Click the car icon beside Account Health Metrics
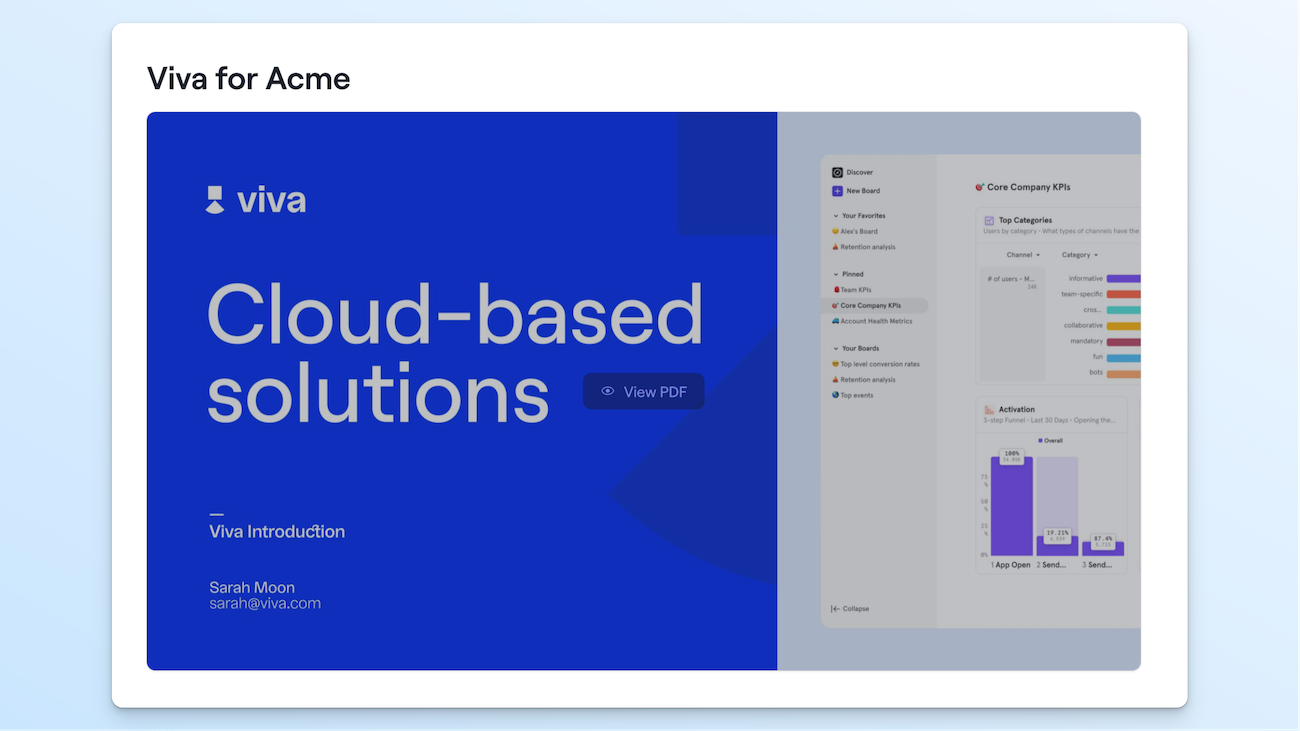Screen dimensions: 1300x731 (835, 321)
